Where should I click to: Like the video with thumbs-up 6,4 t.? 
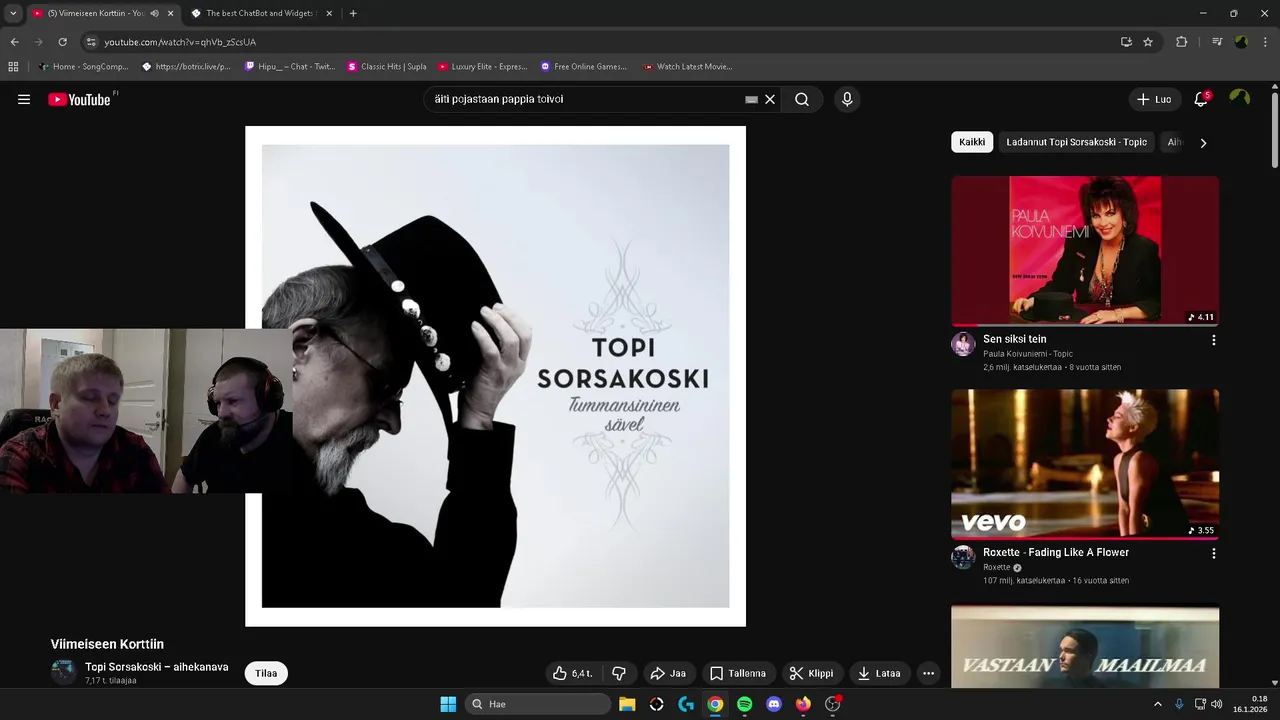coord(573,673)
